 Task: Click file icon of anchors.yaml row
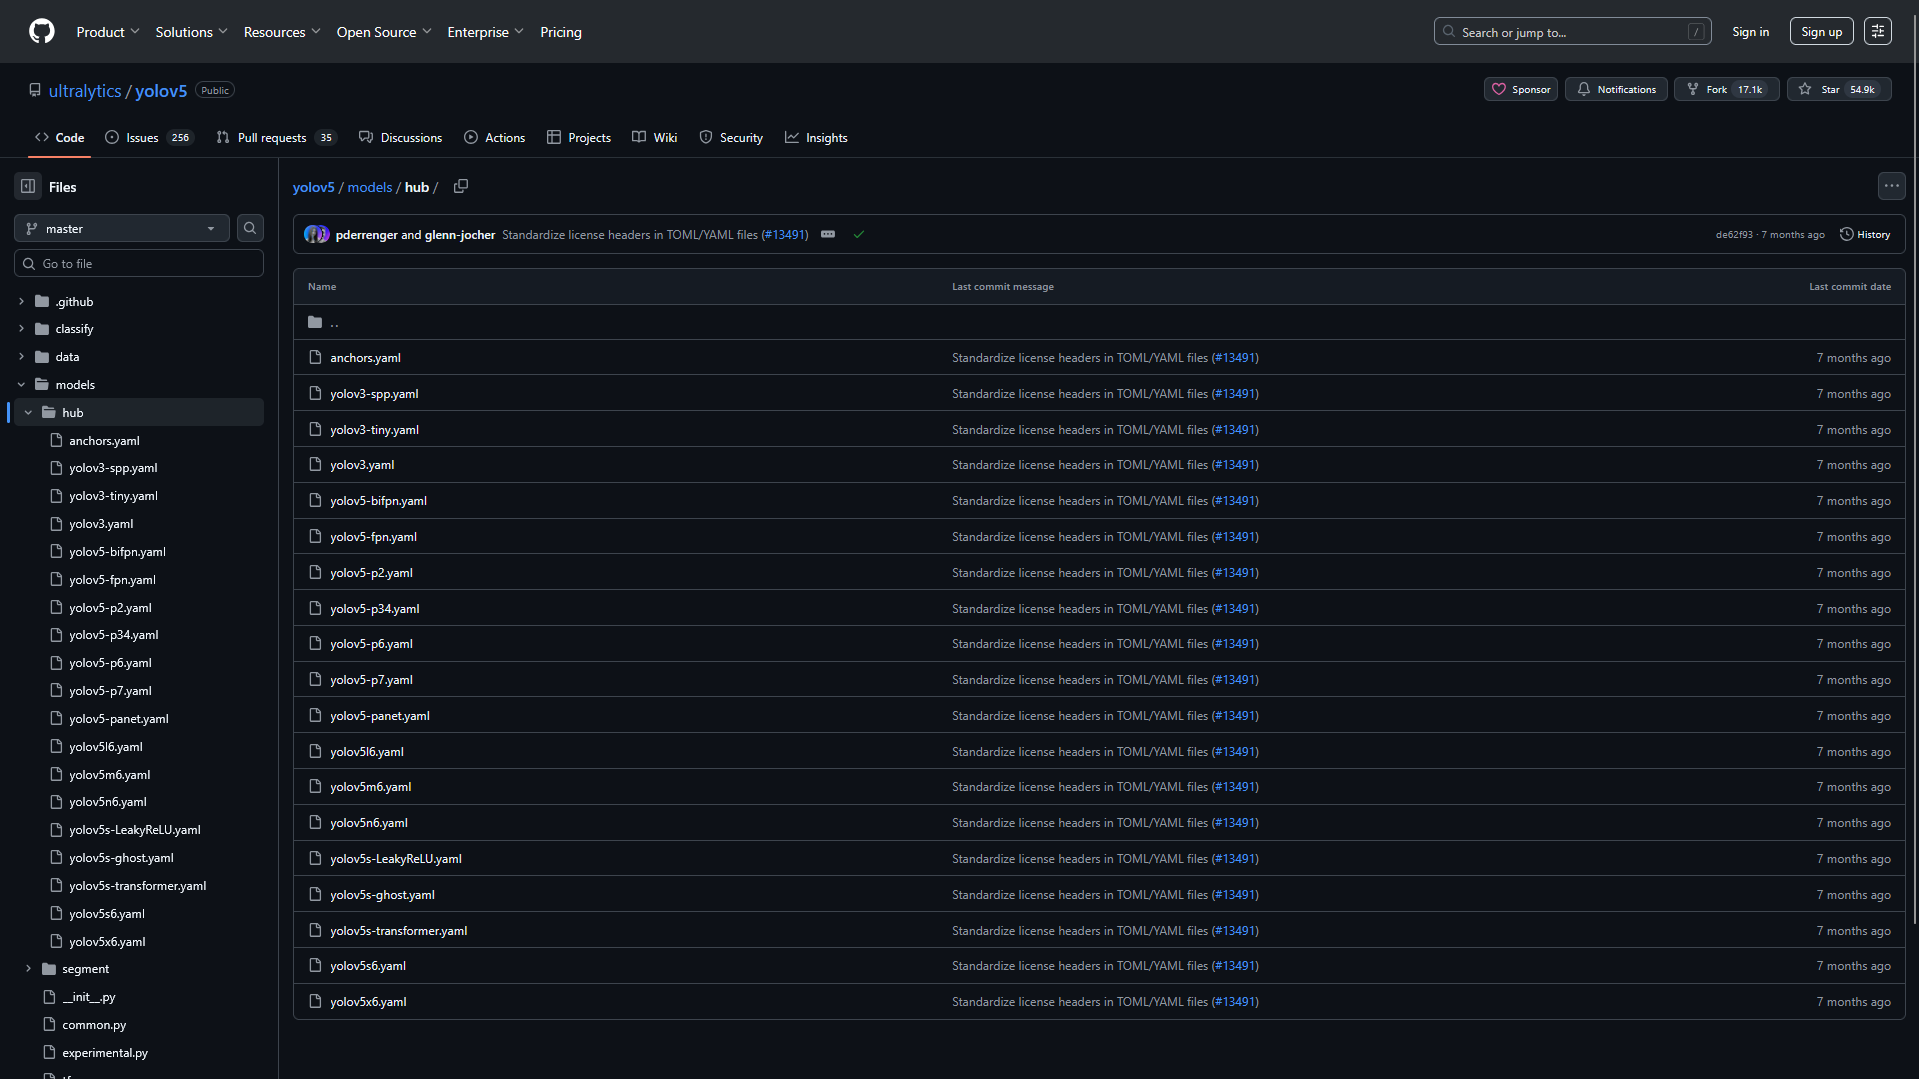tap(316, 358)
